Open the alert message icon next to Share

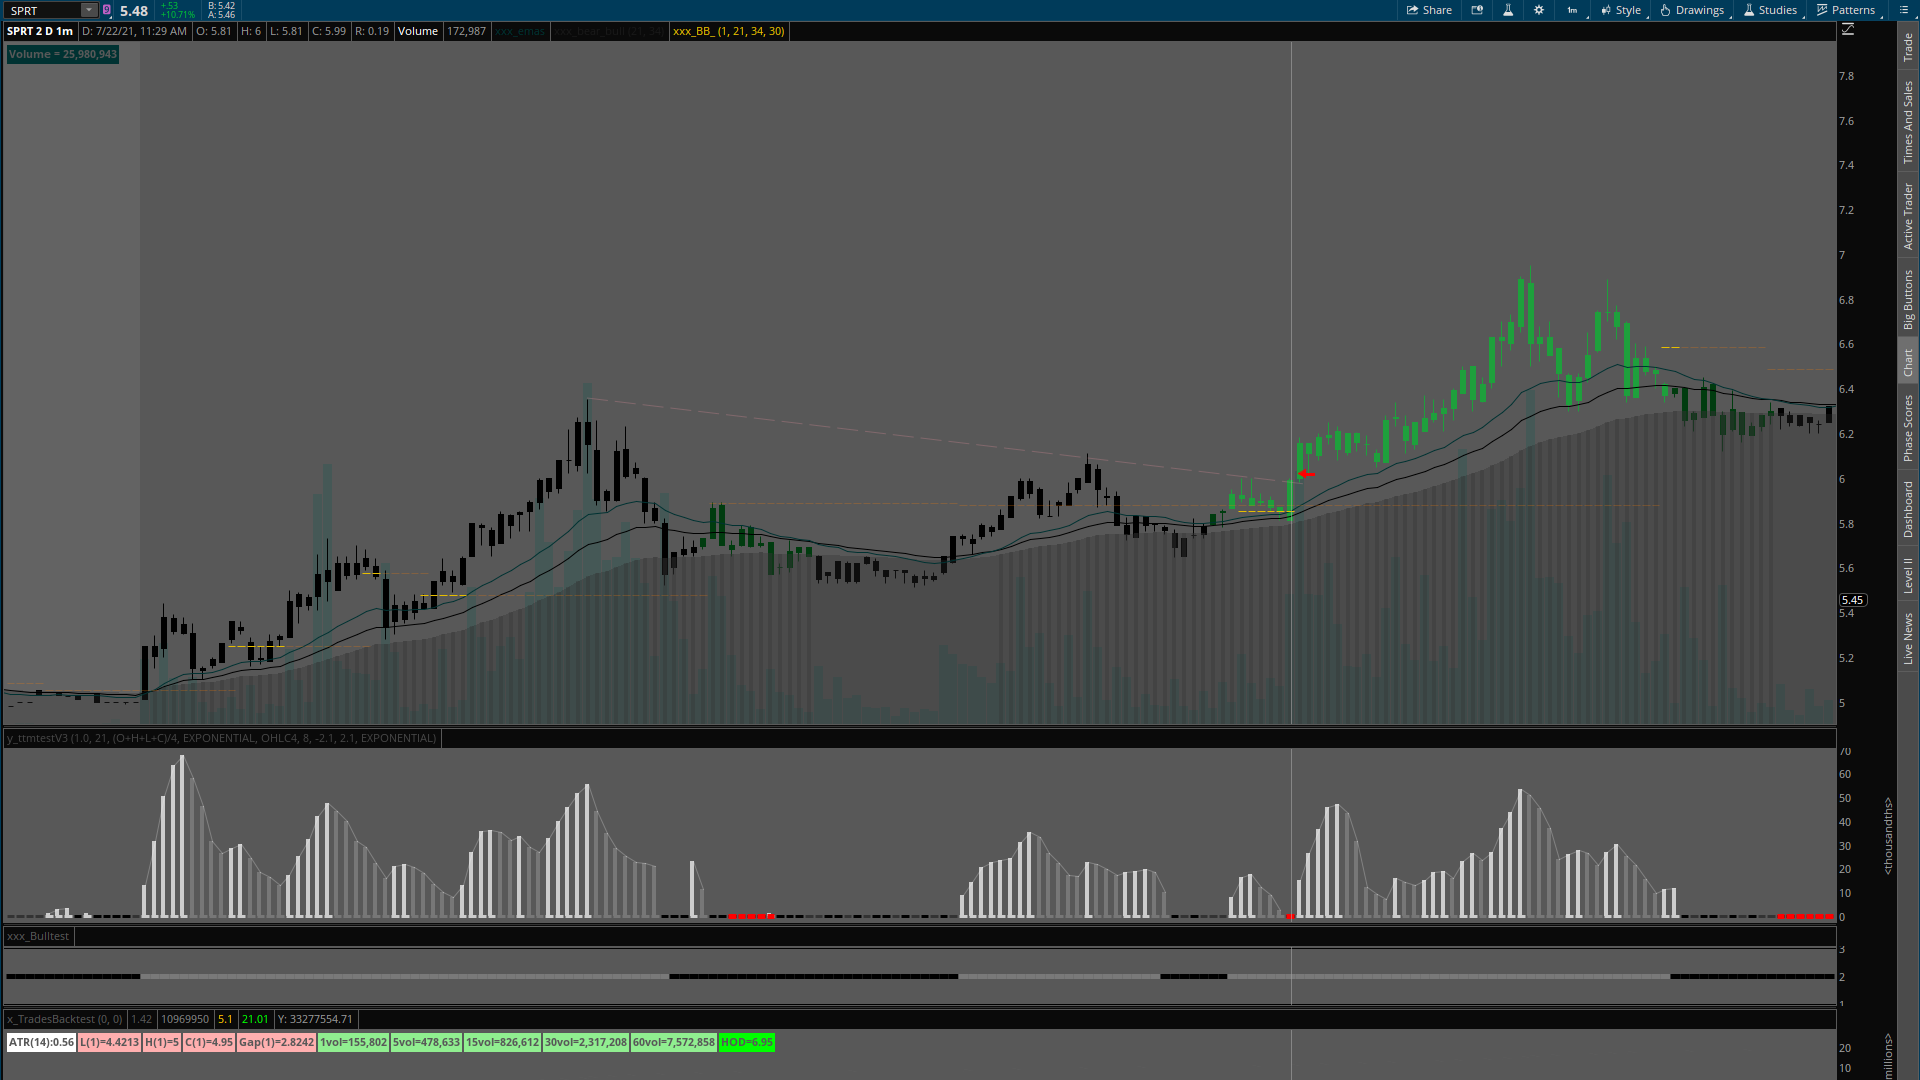1477,10
